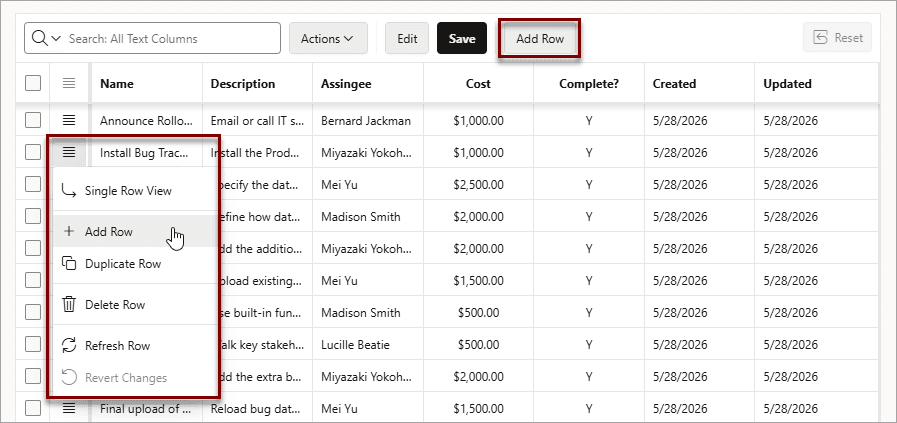Select checkbox for Mei Yu $2,500.00 row
The width and height of the screenshot is (897, 423).
[x=33, y=184]
